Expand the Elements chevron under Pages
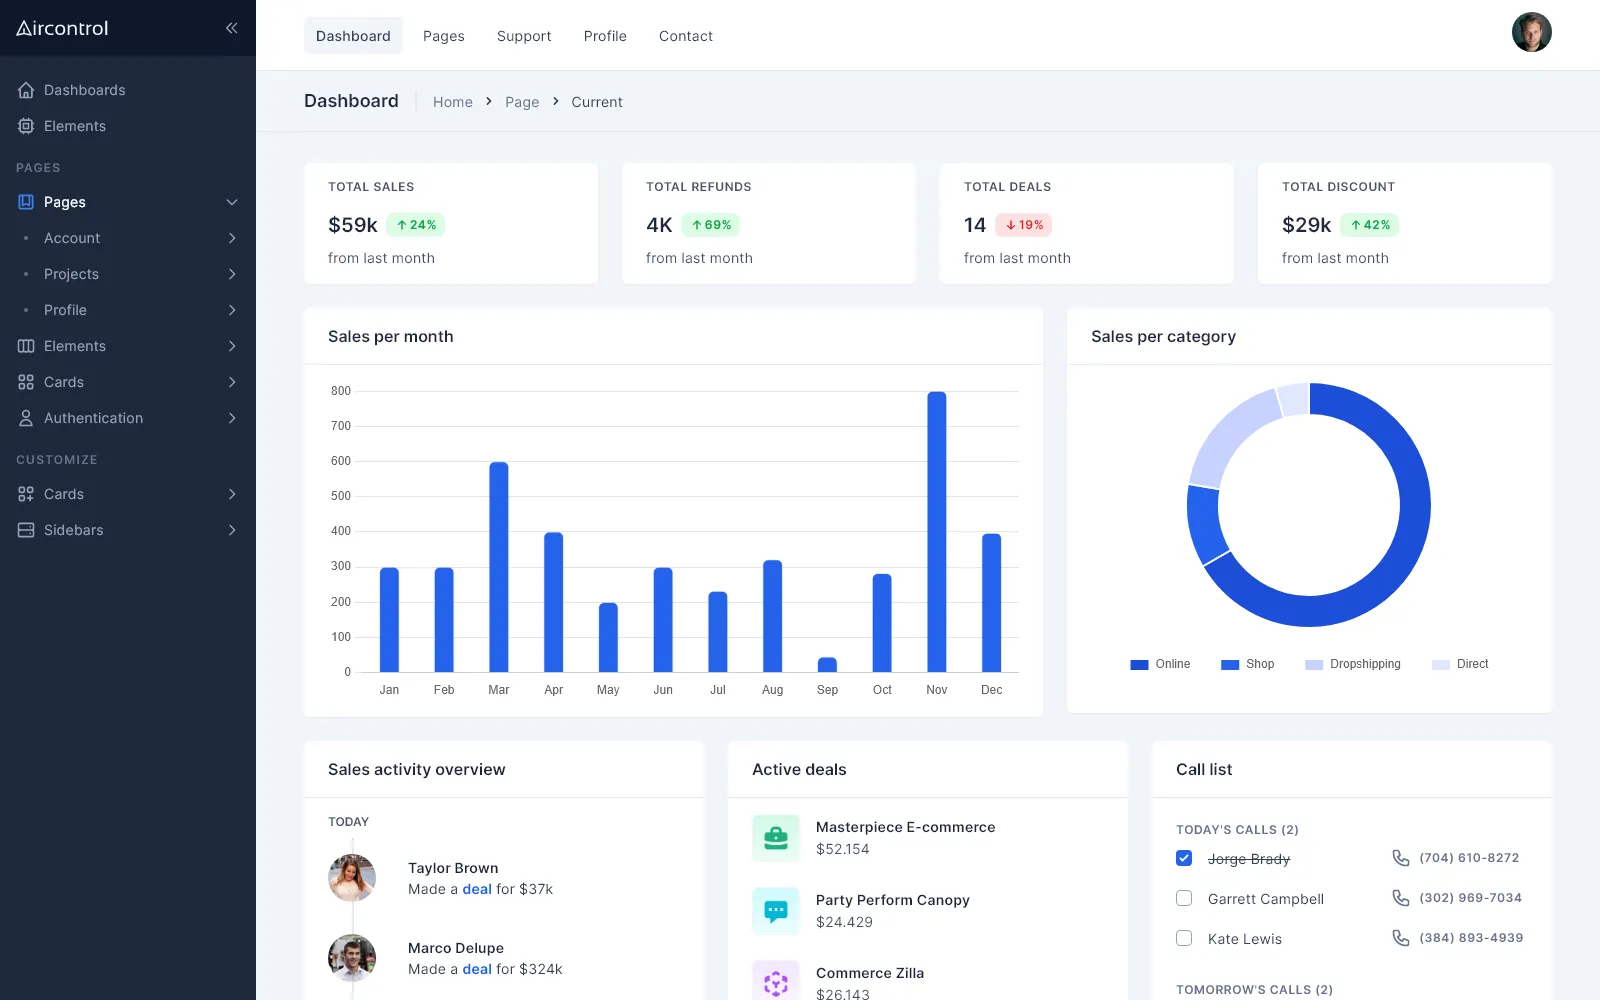1600x1000 pixels. coord(232,346)
